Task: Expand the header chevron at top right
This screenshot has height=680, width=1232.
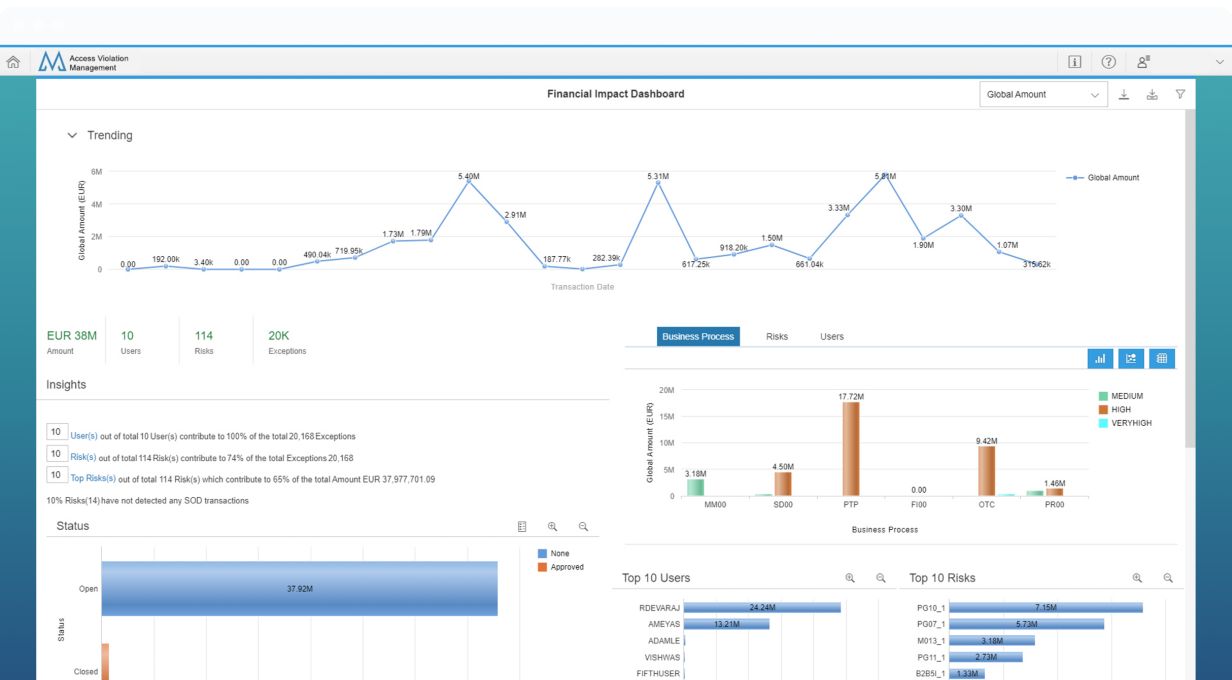Action: click(1219, 62)
